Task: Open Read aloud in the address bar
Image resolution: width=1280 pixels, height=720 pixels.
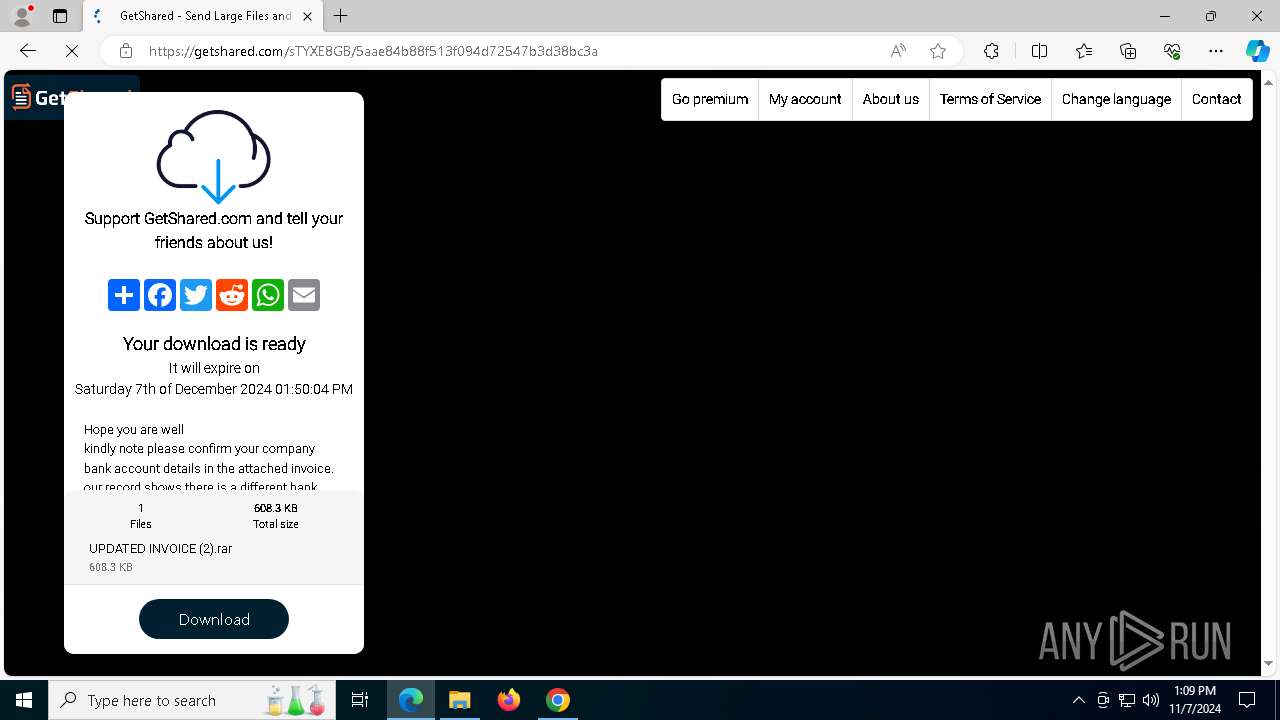Action: [898, 51]
